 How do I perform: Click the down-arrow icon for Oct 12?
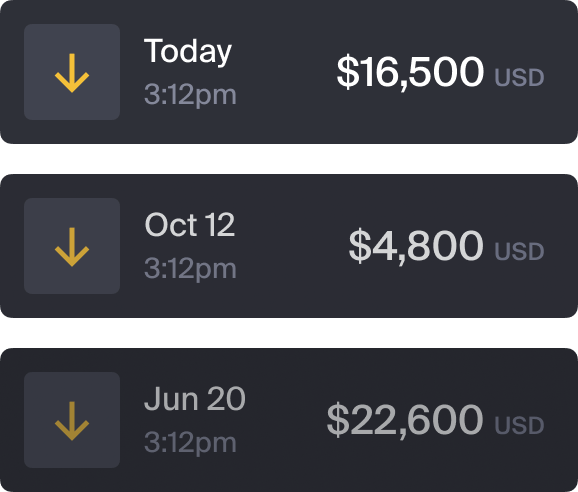click(x=72, y=247)
